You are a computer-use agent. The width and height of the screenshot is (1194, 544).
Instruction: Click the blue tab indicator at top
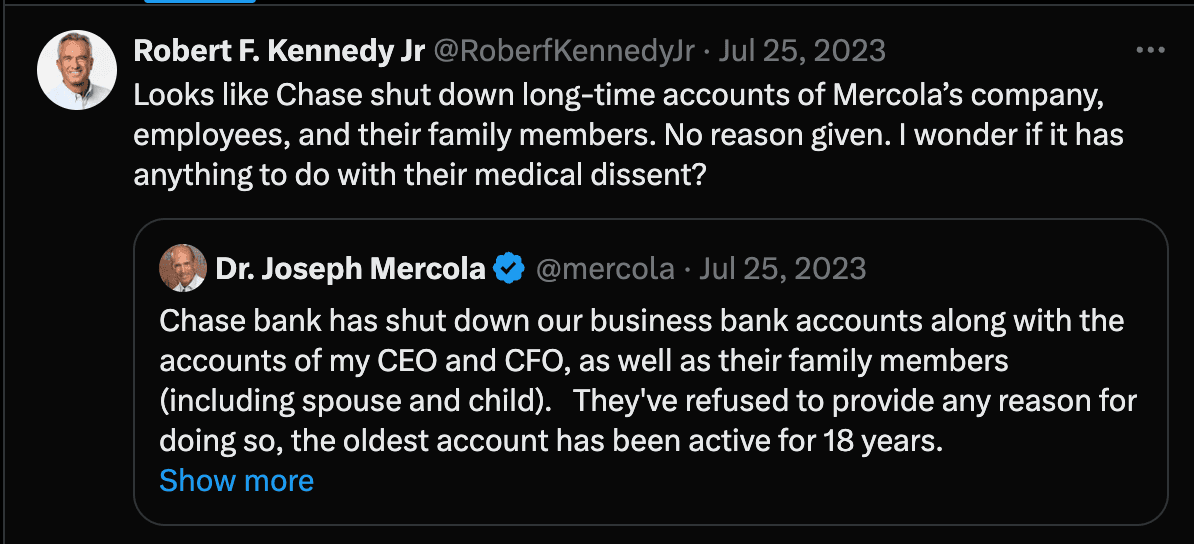tap(200, 1)
